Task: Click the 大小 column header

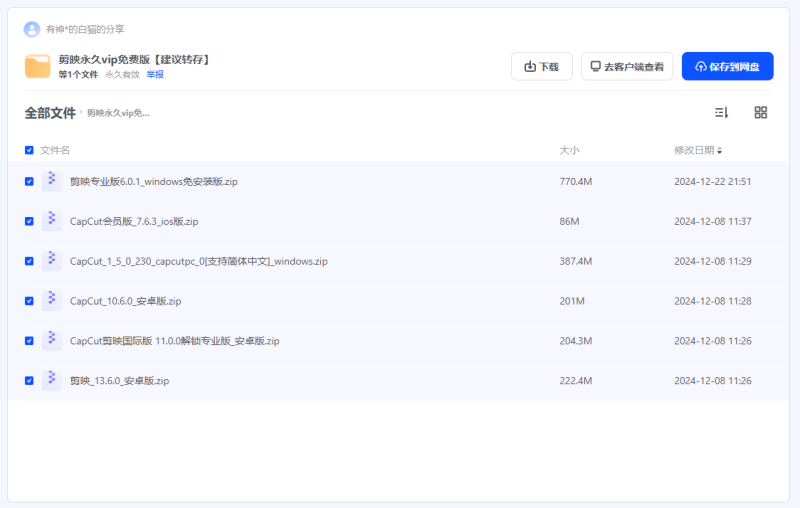Action: 569,150
